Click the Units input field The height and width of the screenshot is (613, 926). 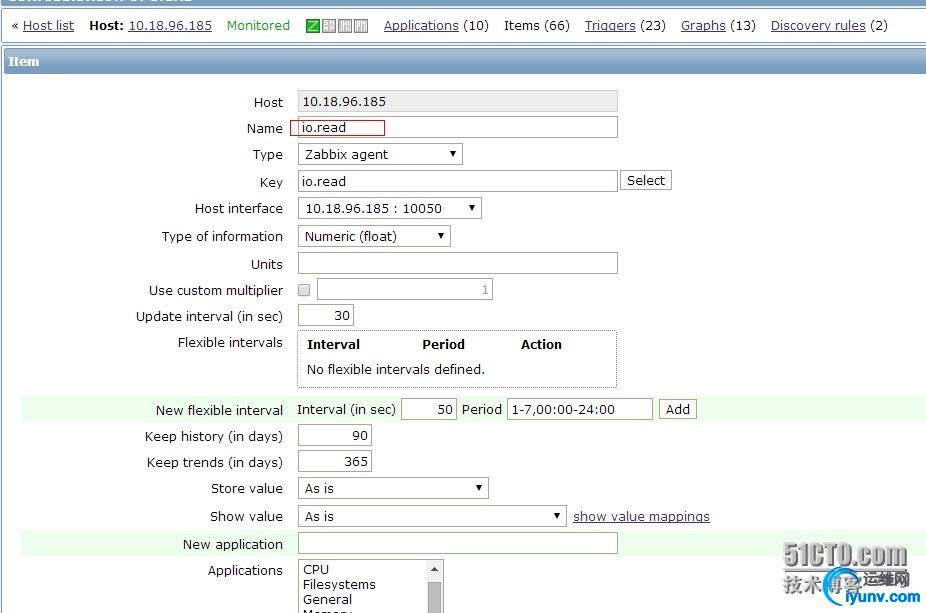pyautogui.click(x=458, y=263)
